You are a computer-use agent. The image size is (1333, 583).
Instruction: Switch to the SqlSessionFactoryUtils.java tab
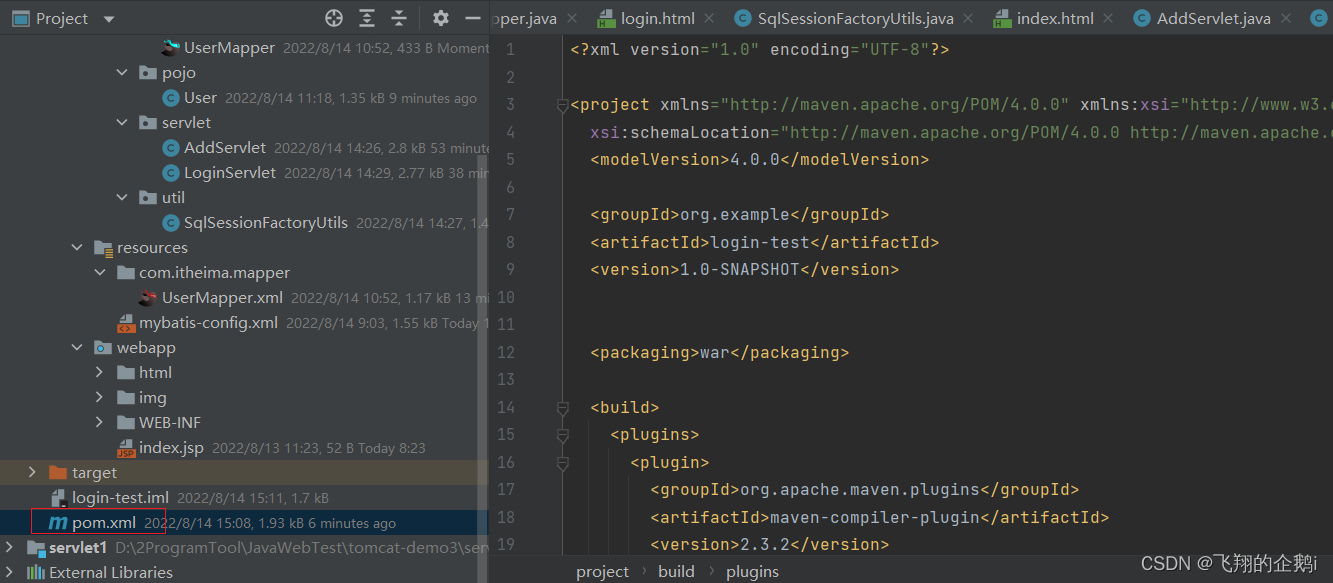[x=855, y=18]
